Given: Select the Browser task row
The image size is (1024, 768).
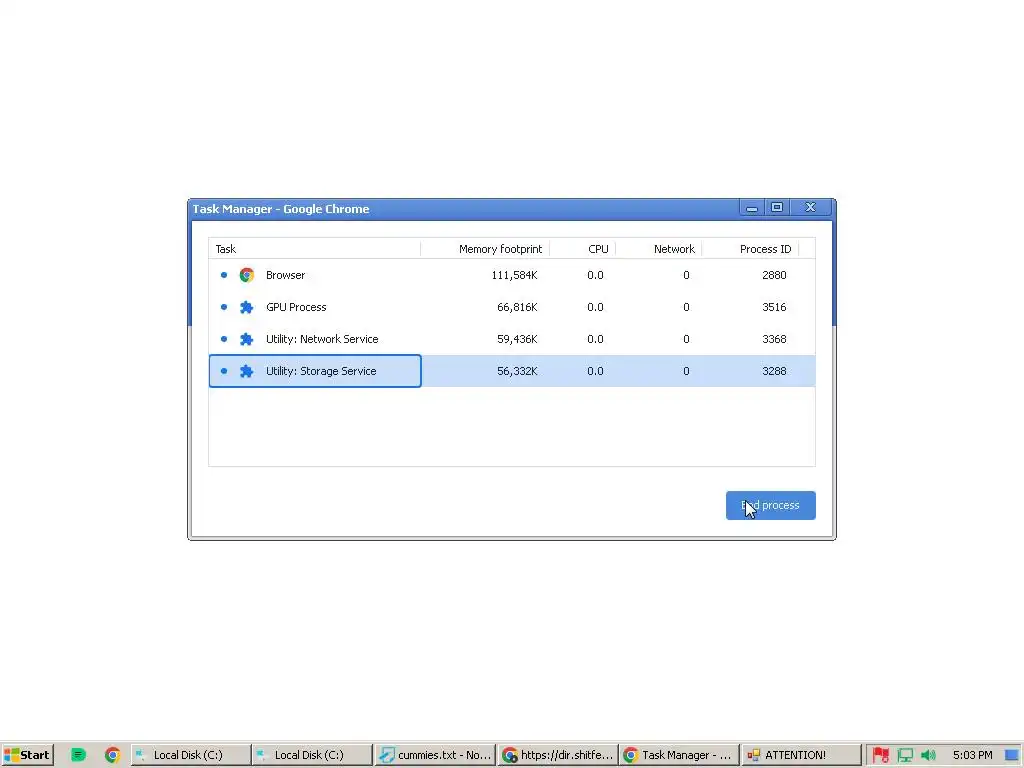Looking at the screenshot, I should (x=512, y=275).
